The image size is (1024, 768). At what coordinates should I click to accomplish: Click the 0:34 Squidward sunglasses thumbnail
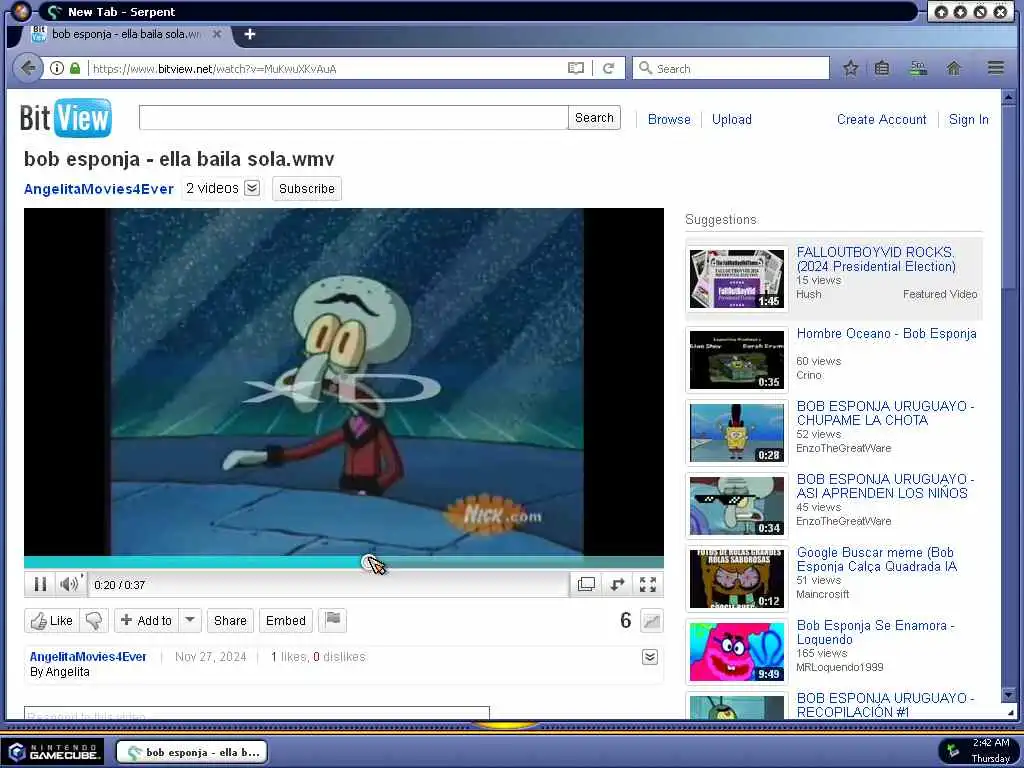pos(737,506)
